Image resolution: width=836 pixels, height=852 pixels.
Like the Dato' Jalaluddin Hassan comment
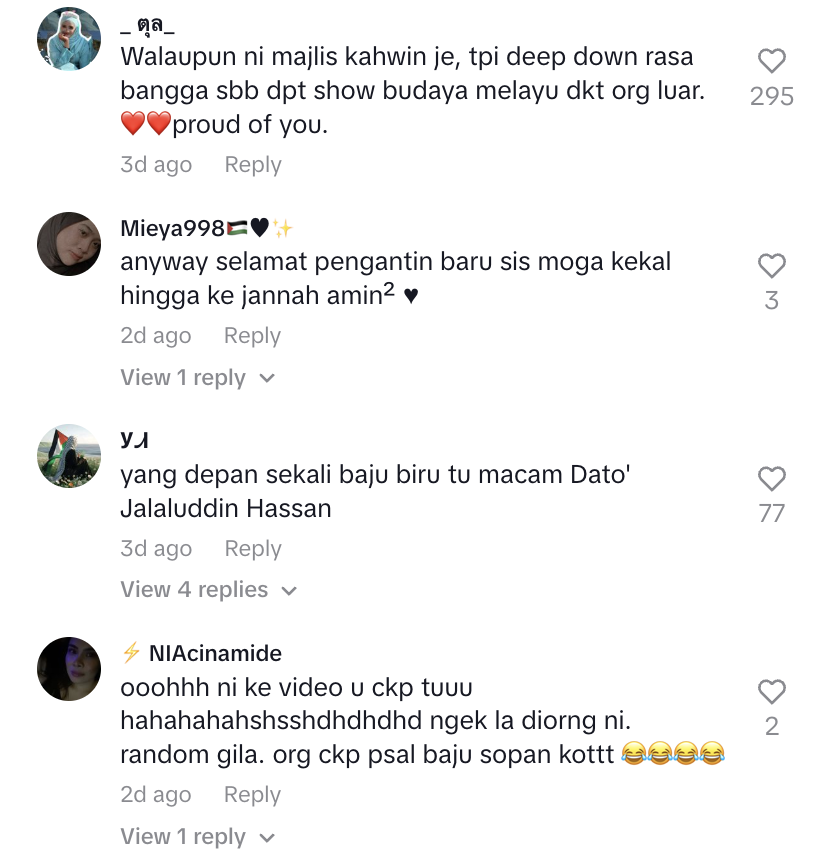point(771,478)
